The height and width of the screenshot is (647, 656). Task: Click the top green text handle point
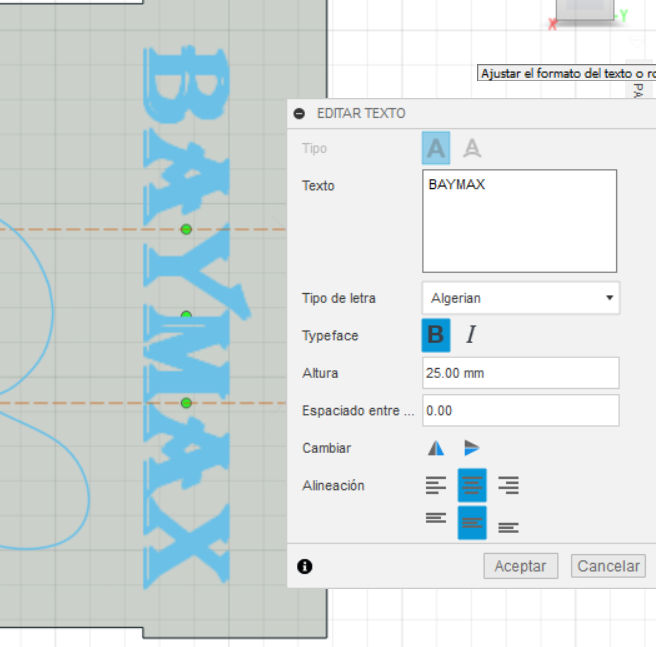(186, 229)
